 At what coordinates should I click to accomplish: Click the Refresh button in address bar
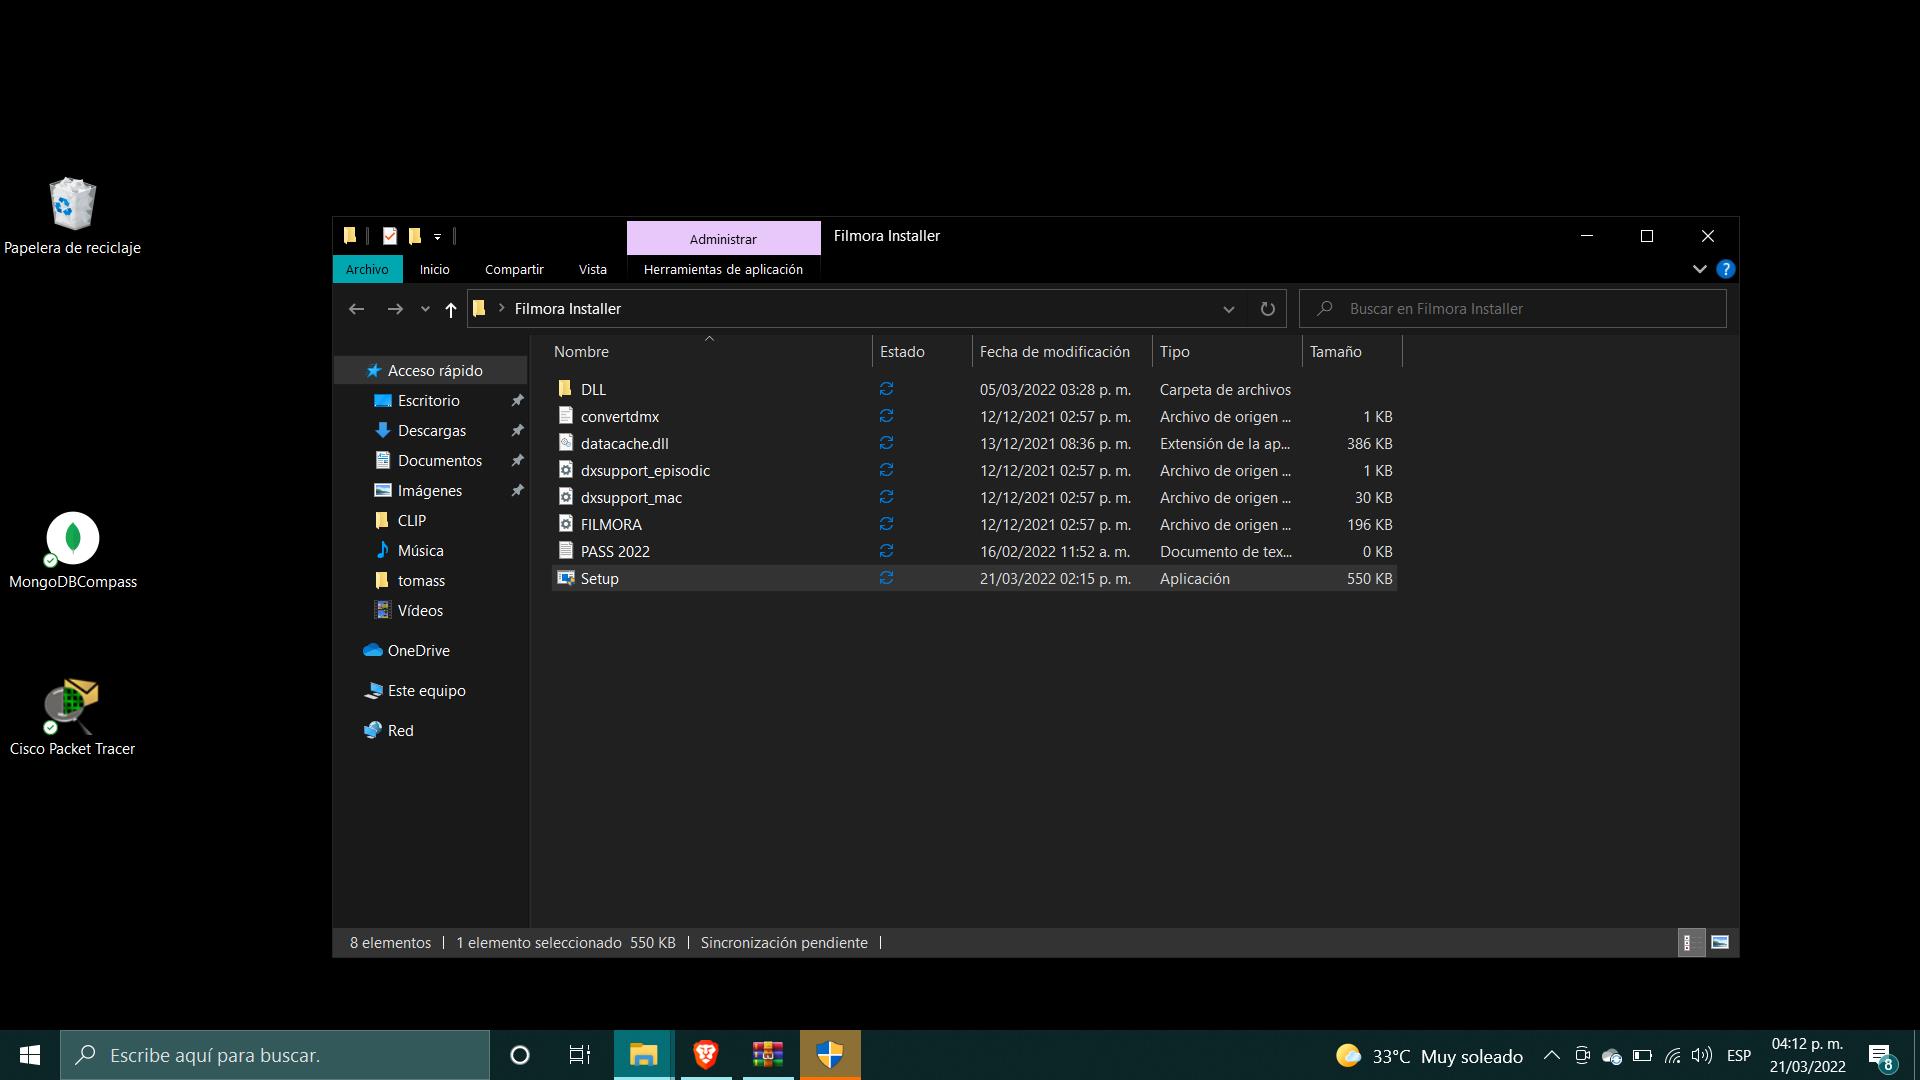[x=1267, y=309]
